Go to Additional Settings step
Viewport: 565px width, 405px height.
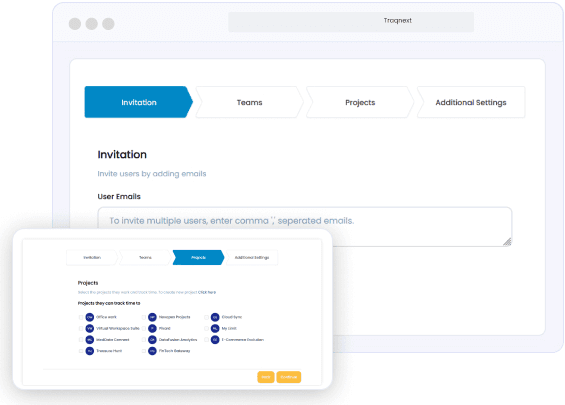[x=471, y=102]
